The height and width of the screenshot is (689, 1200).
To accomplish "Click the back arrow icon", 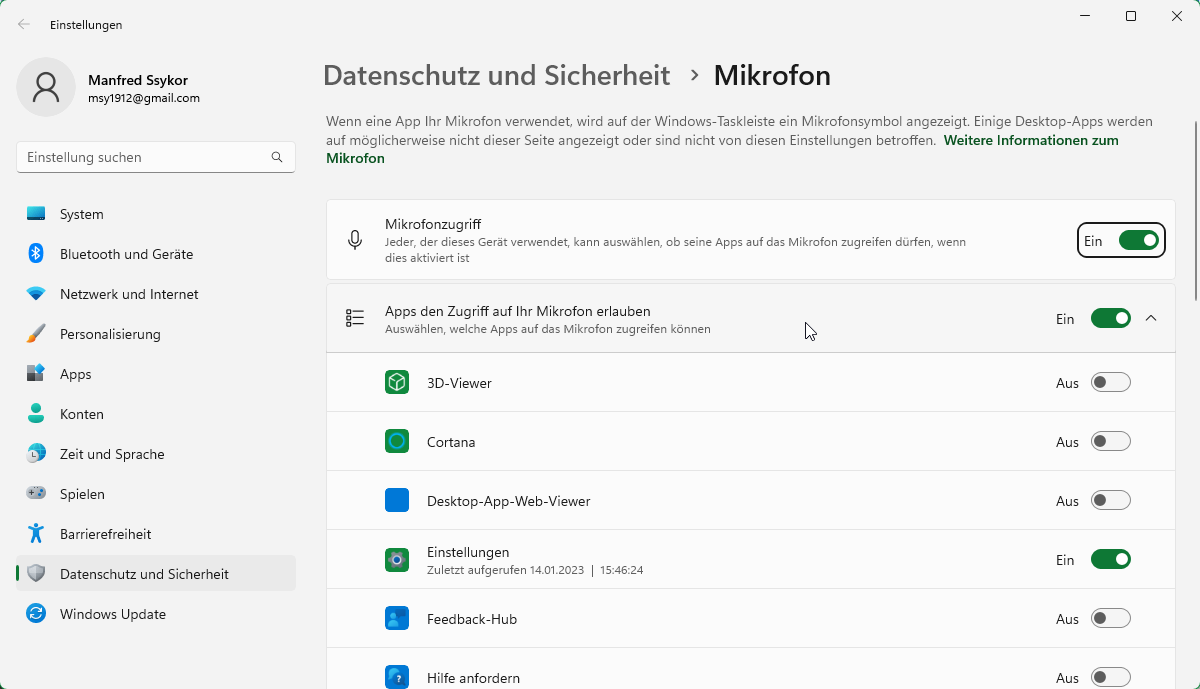I will [24, 24].
